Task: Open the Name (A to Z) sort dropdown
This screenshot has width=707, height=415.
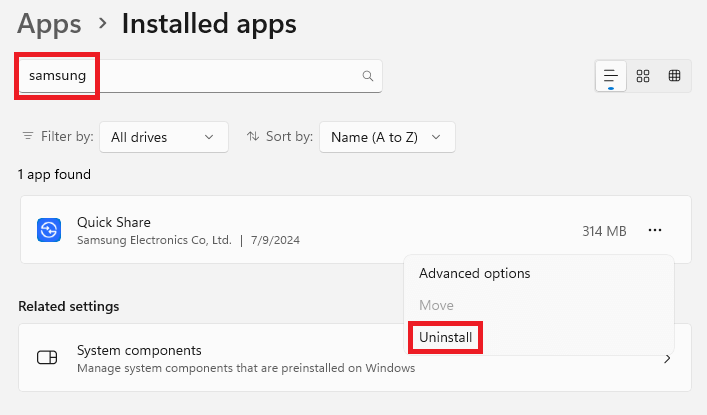Action: (x=386, y=137)
